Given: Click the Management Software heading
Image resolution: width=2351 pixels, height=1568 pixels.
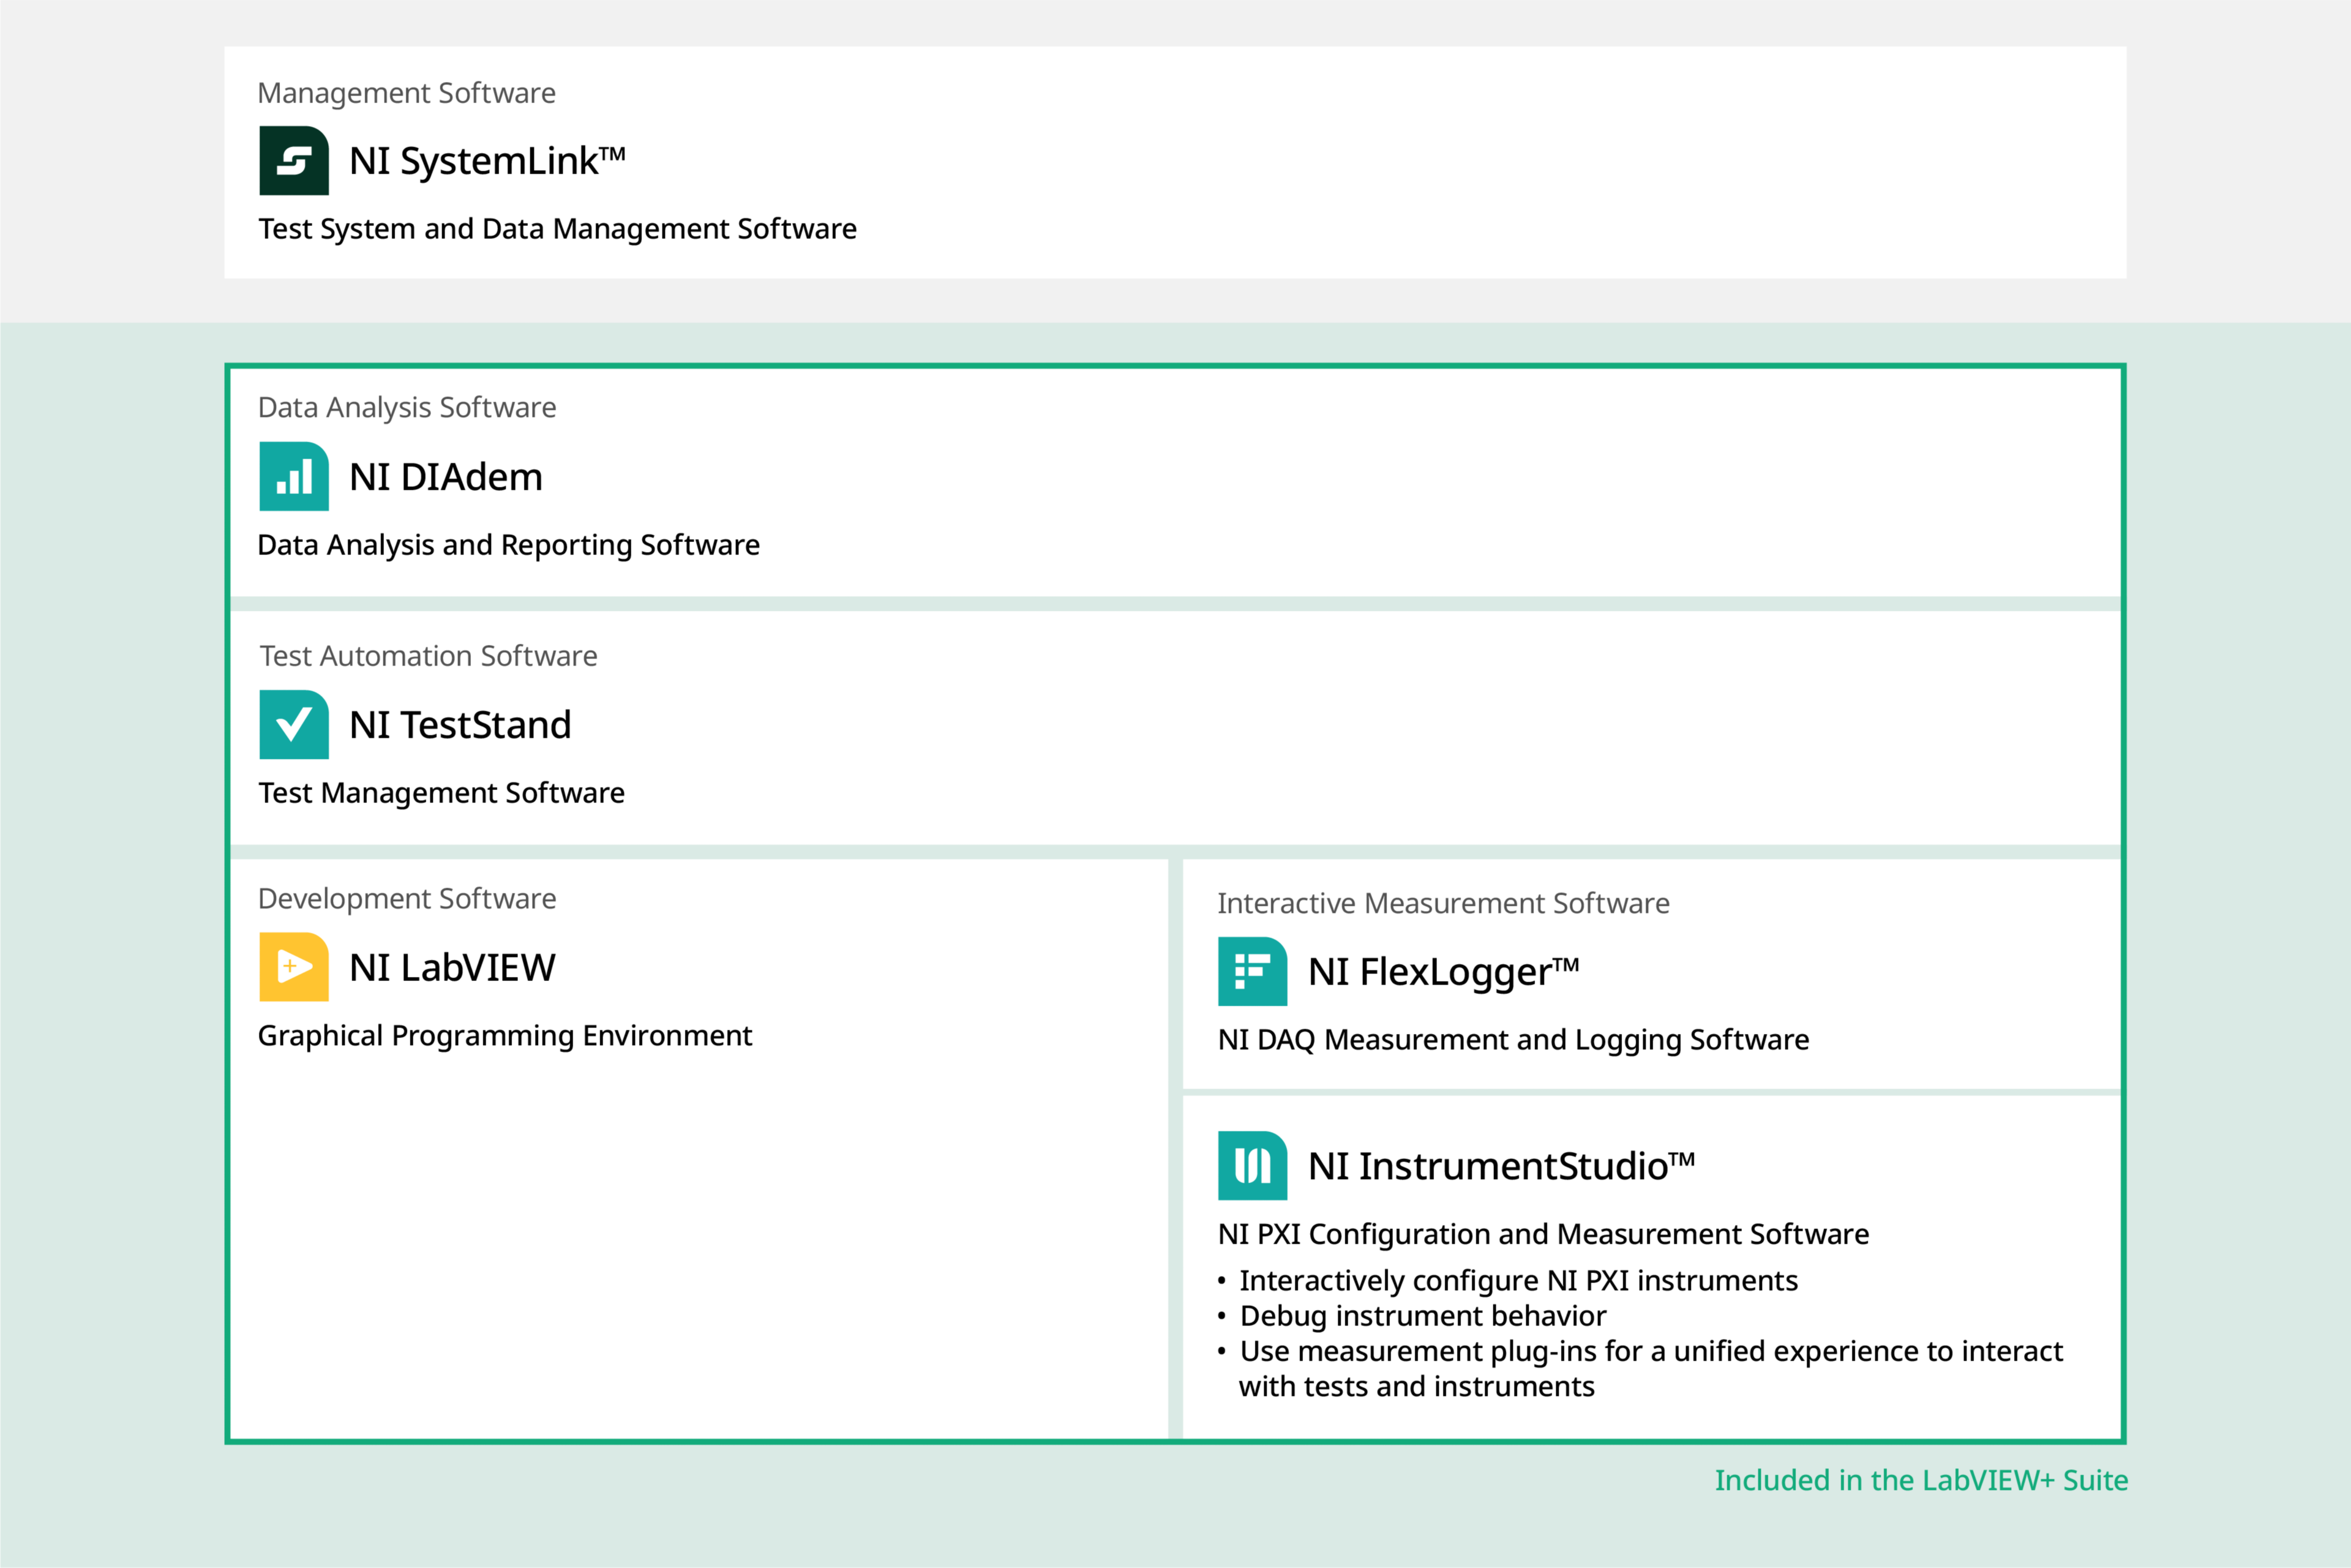Looking at the screenshot, I should click(x=407, y=93).
